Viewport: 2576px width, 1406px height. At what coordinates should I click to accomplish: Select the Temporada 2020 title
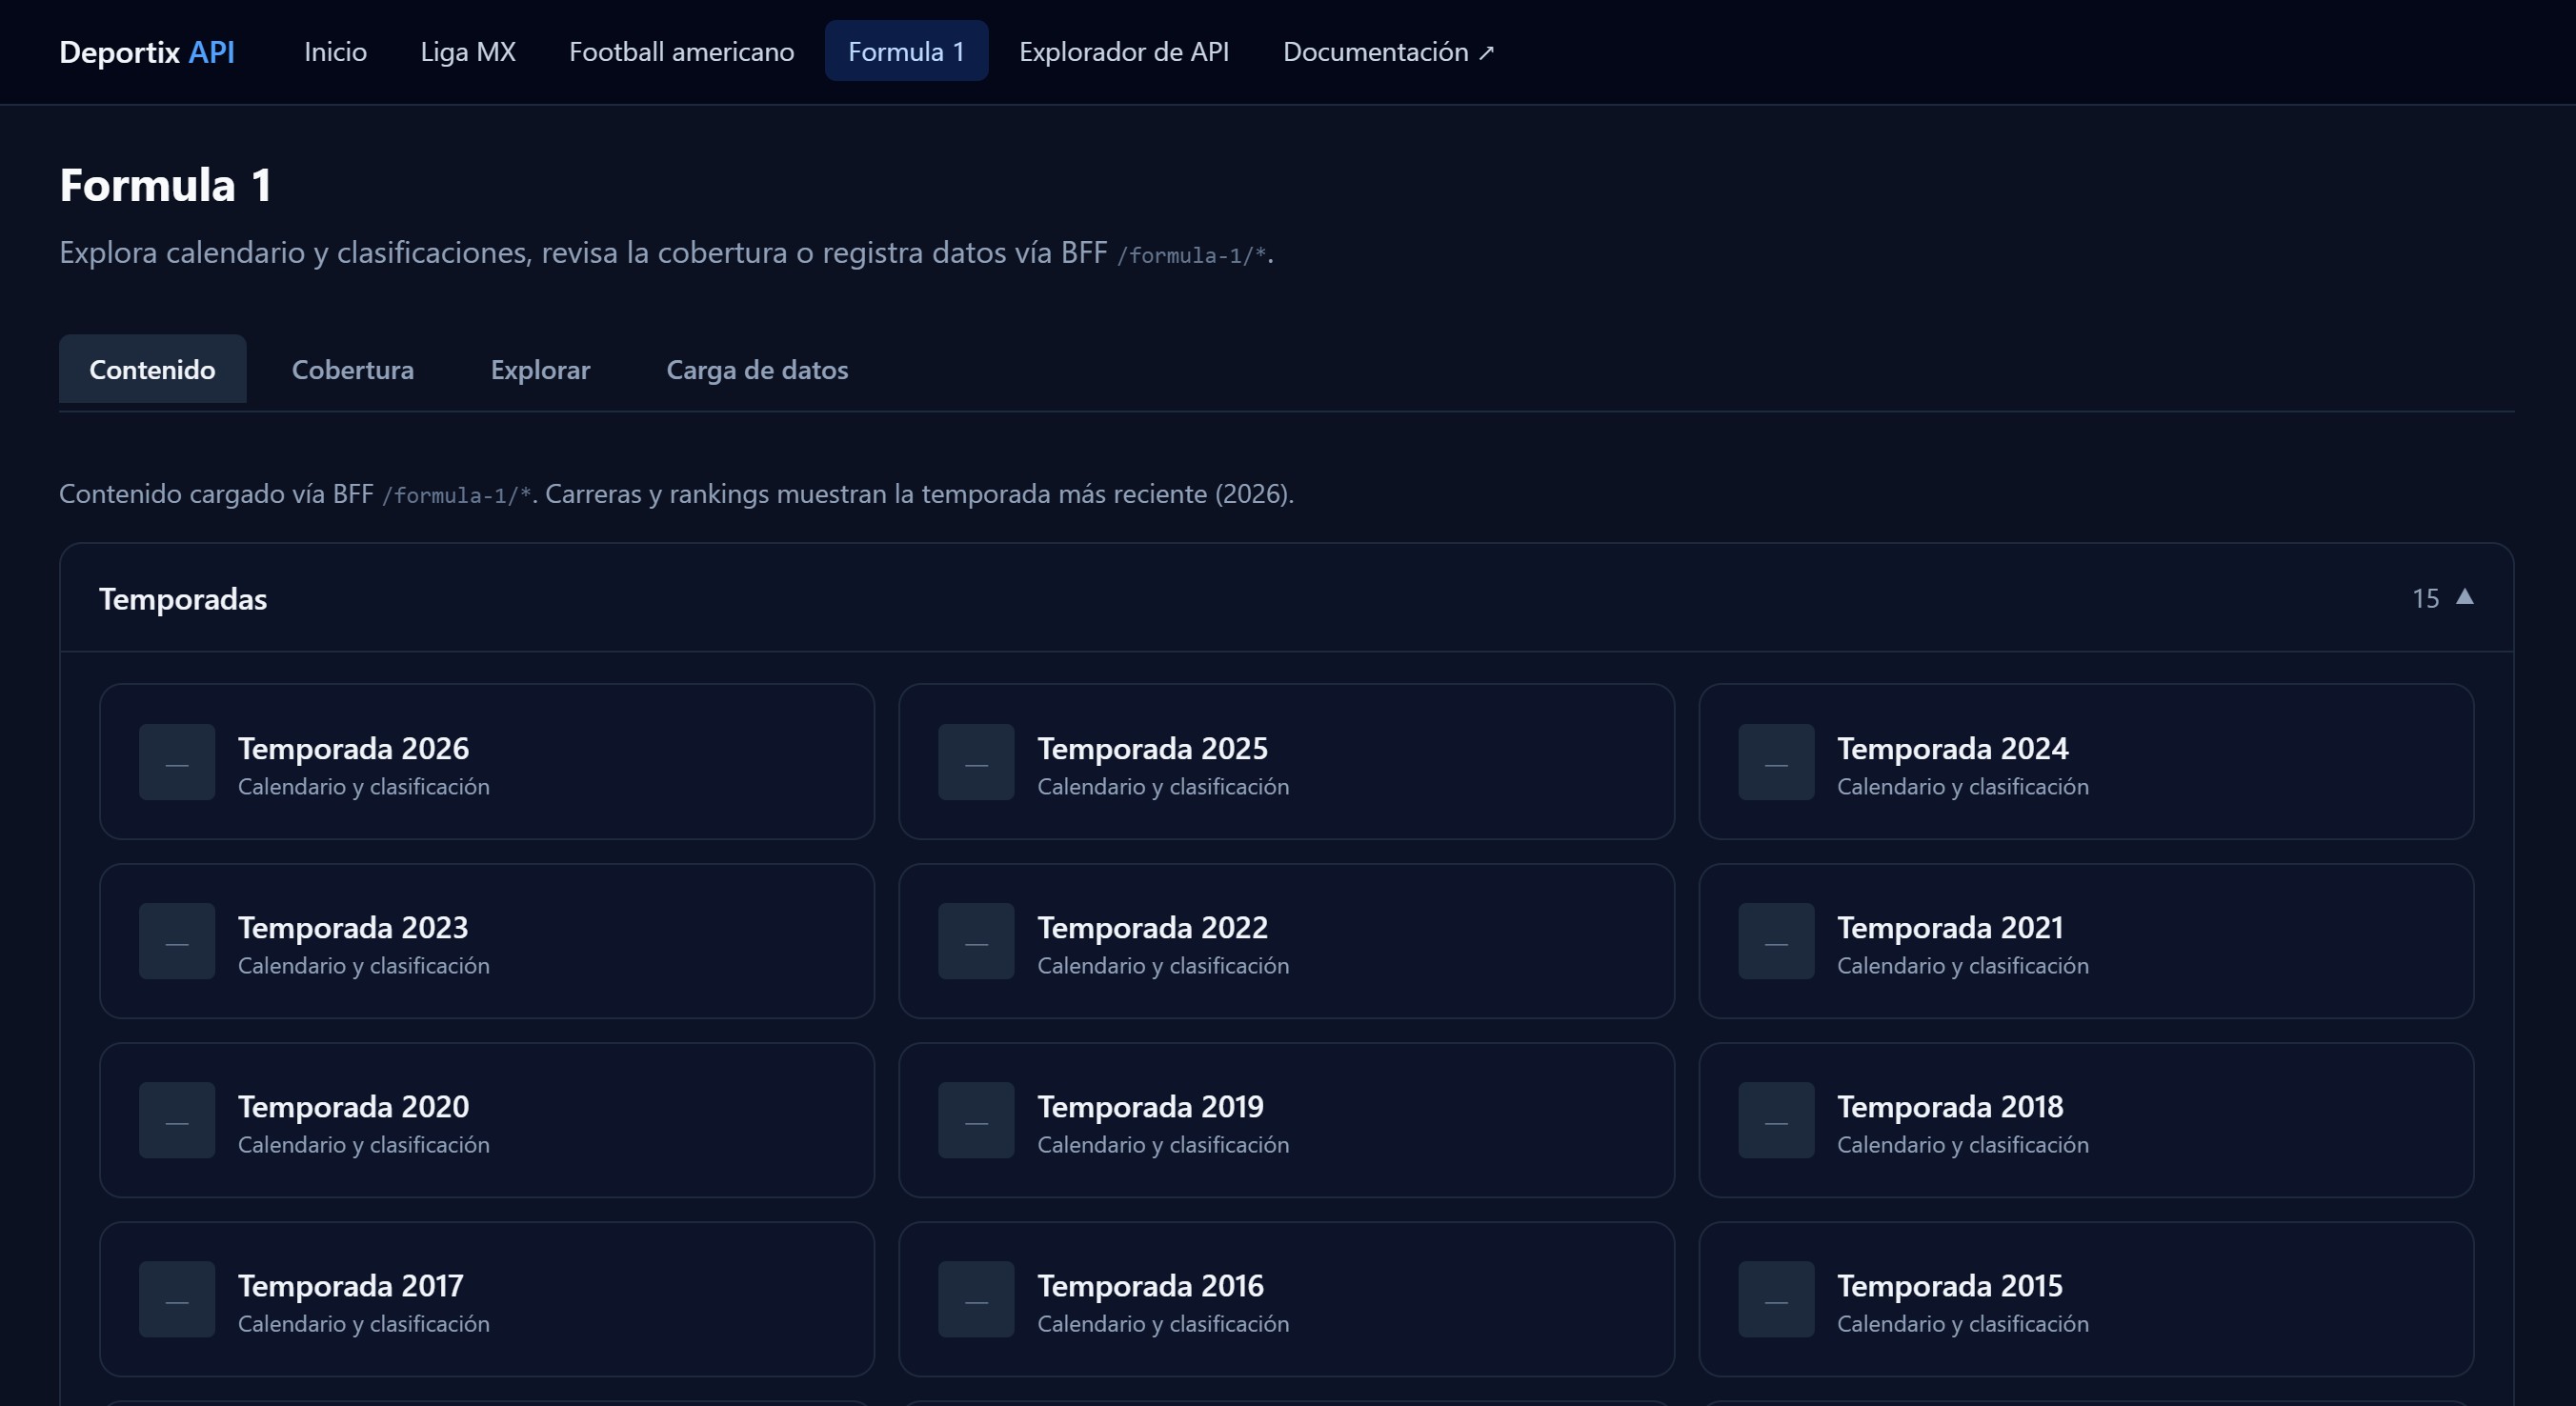pos(353,1106)
